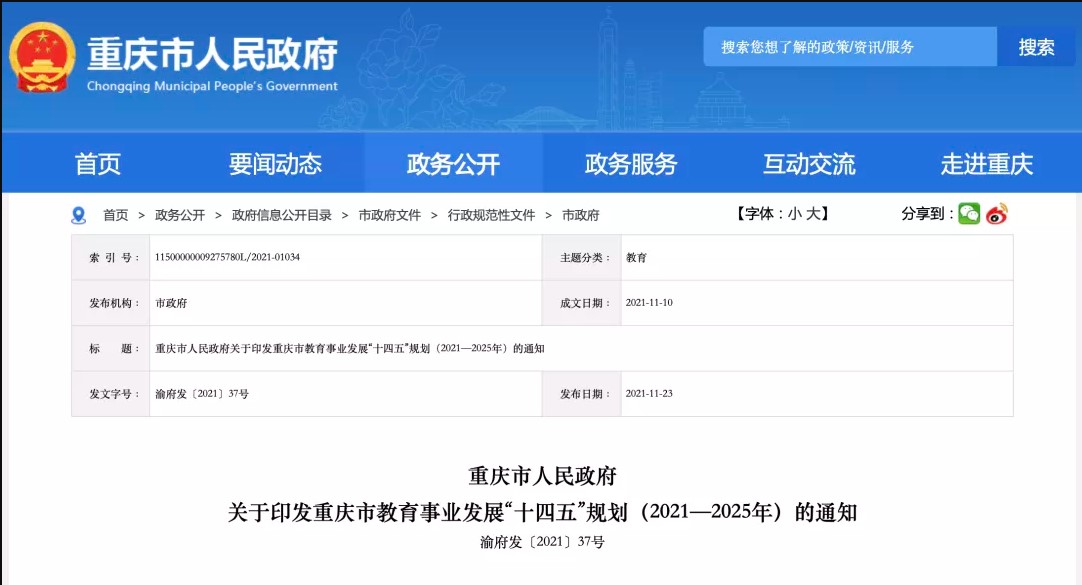Click the national emblem logo
This screenshot has height=585, width=1082.
point(42,58)
